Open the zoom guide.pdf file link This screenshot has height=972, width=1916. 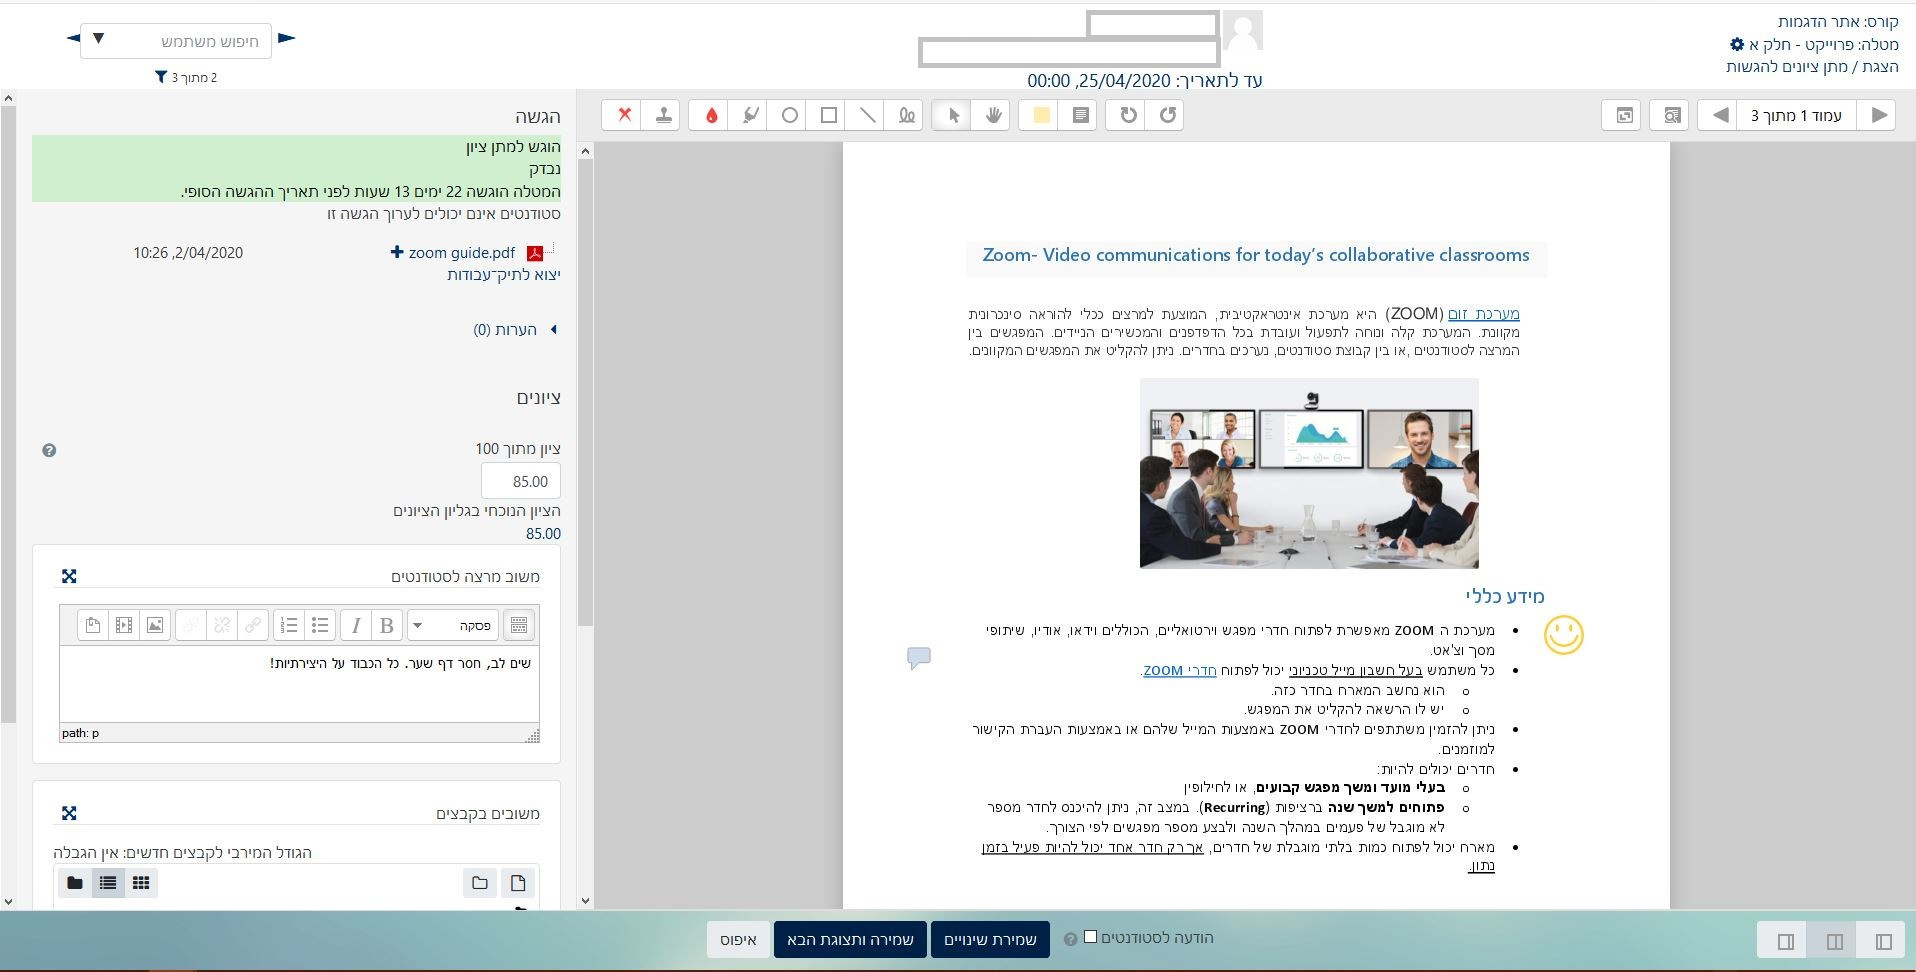click(462, 253)
